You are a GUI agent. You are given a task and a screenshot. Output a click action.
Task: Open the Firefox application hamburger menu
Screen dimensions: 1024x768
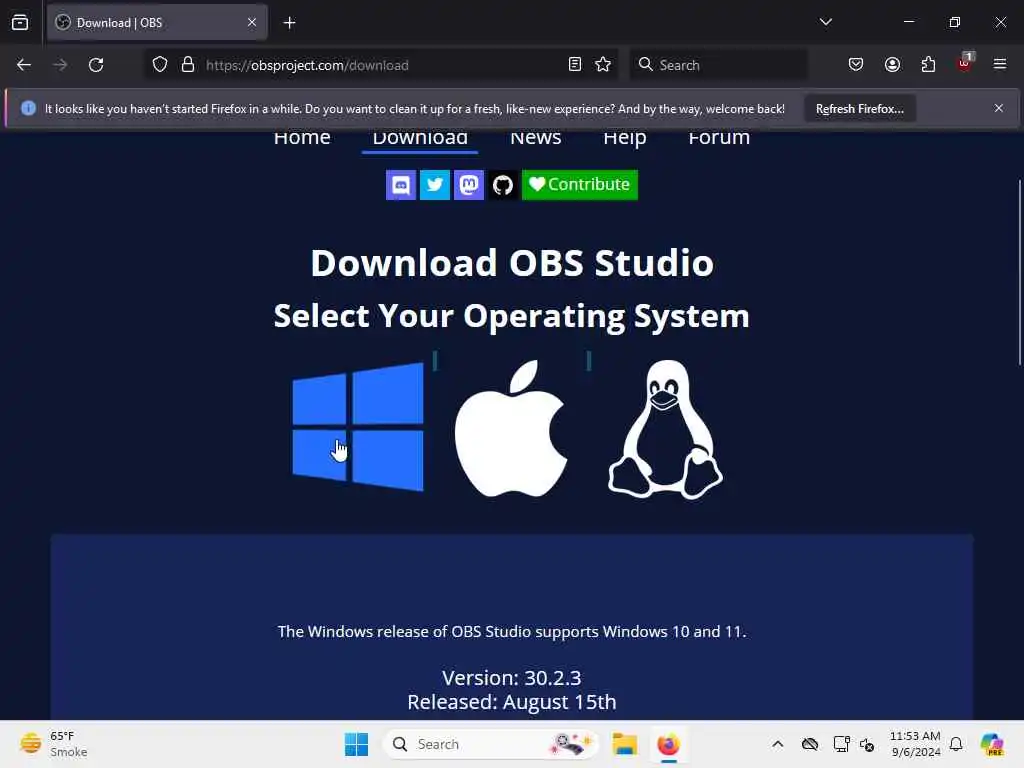click(x=1000, y=64)
